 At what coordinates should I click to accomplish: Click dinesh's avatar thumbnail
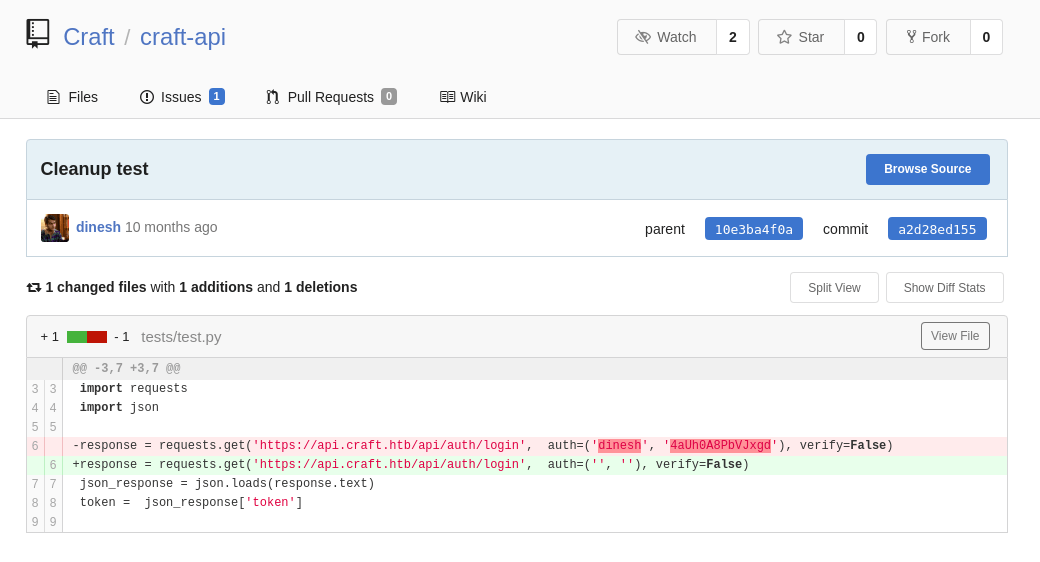tap(55, 228)
